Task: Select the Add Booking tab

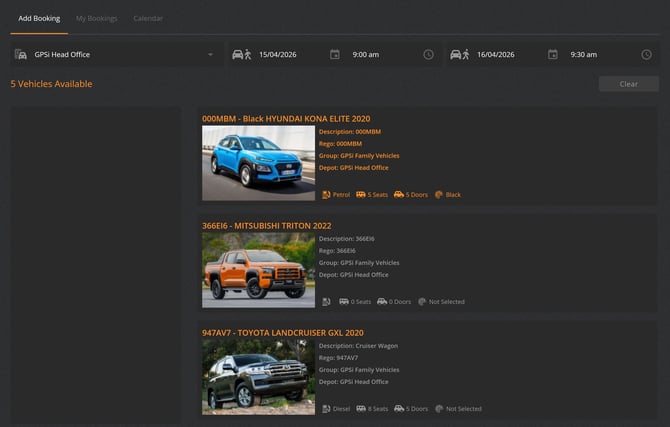Action: (x=39, y=18)
